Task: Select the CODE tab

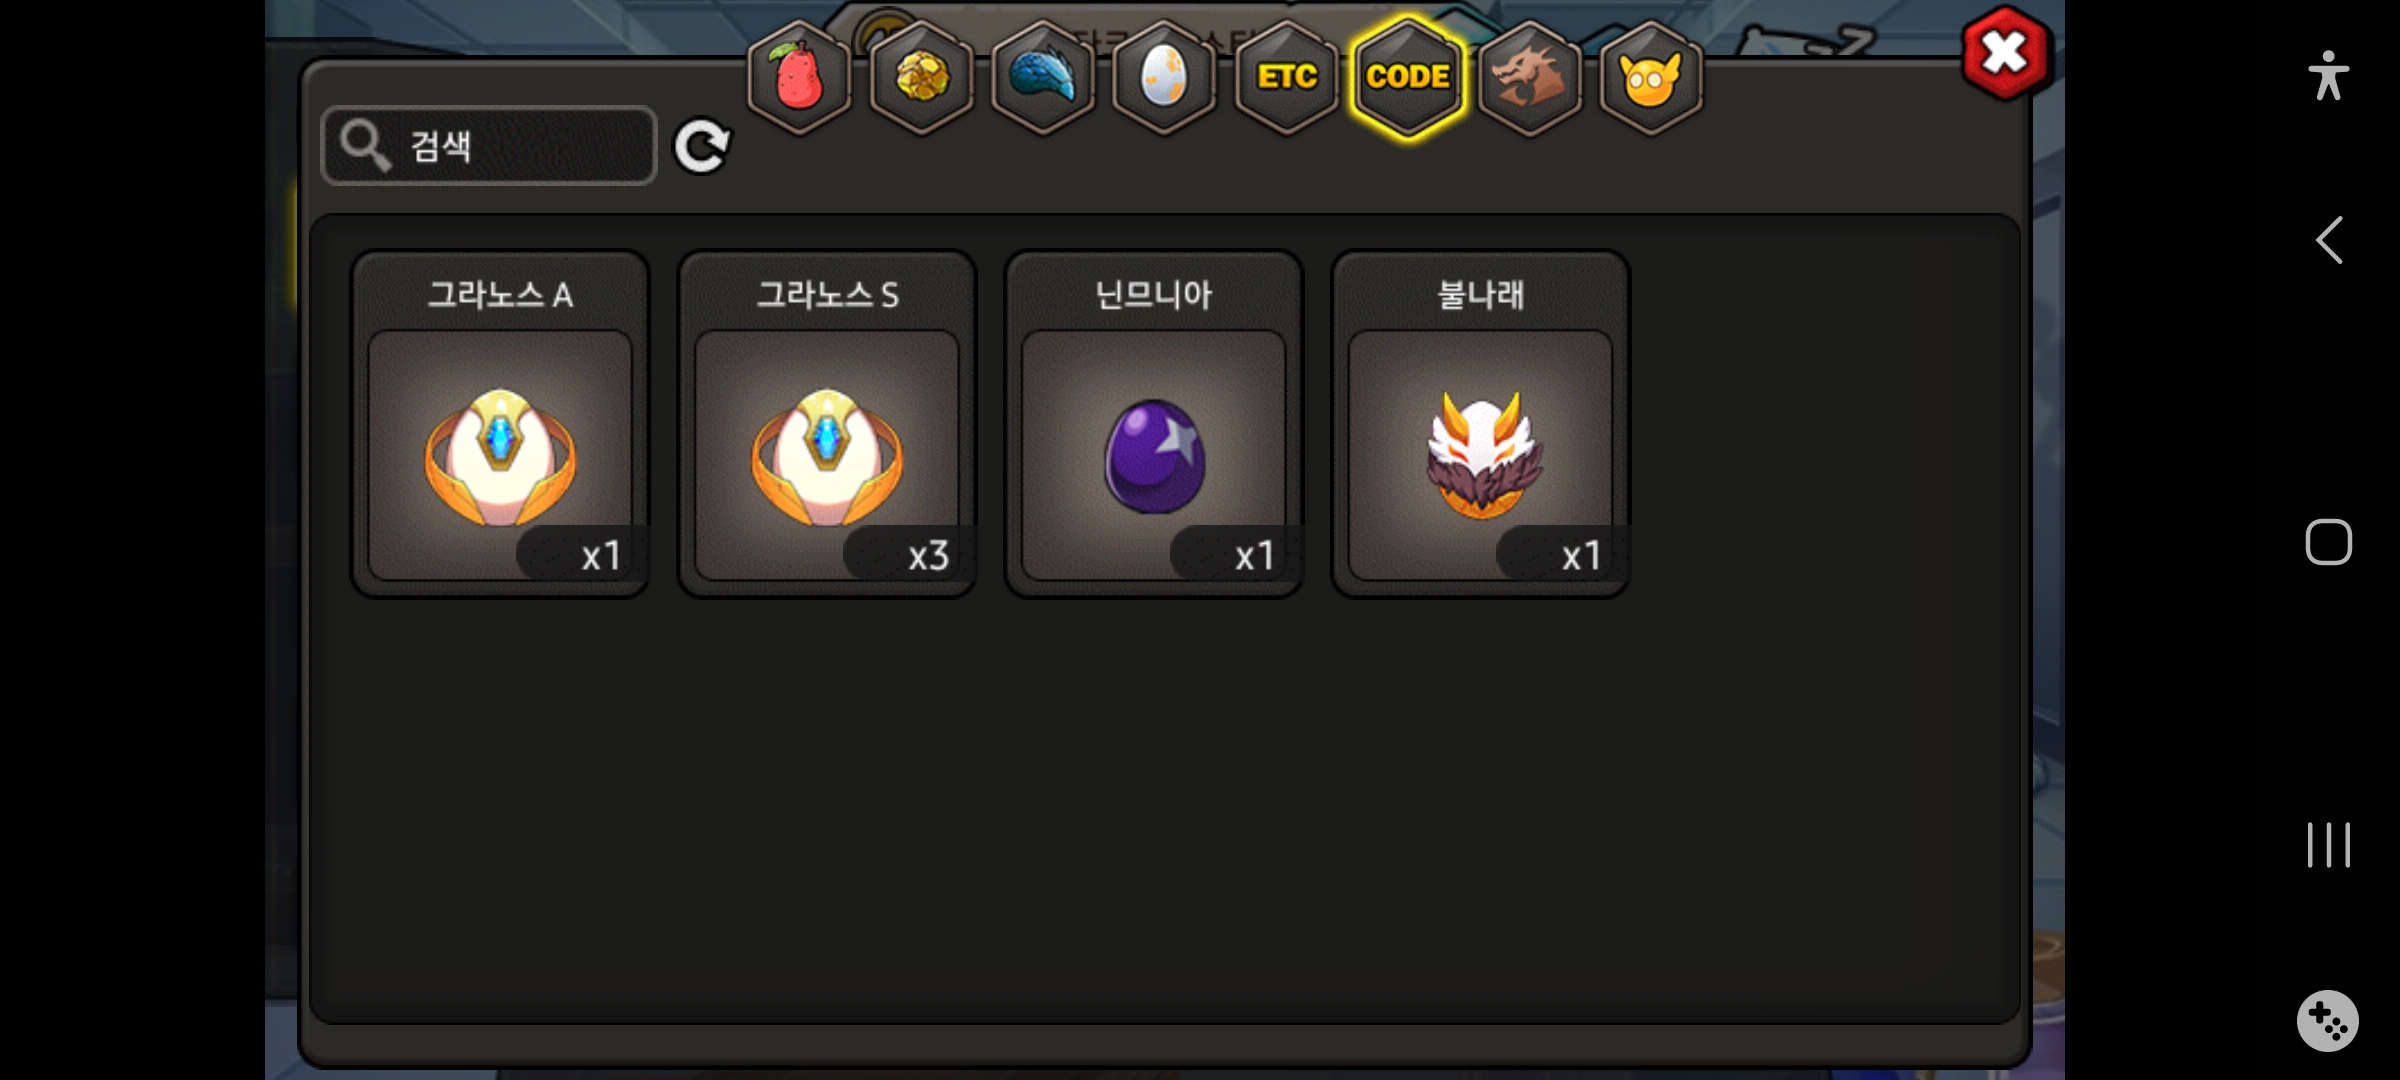Action: 1408,77
